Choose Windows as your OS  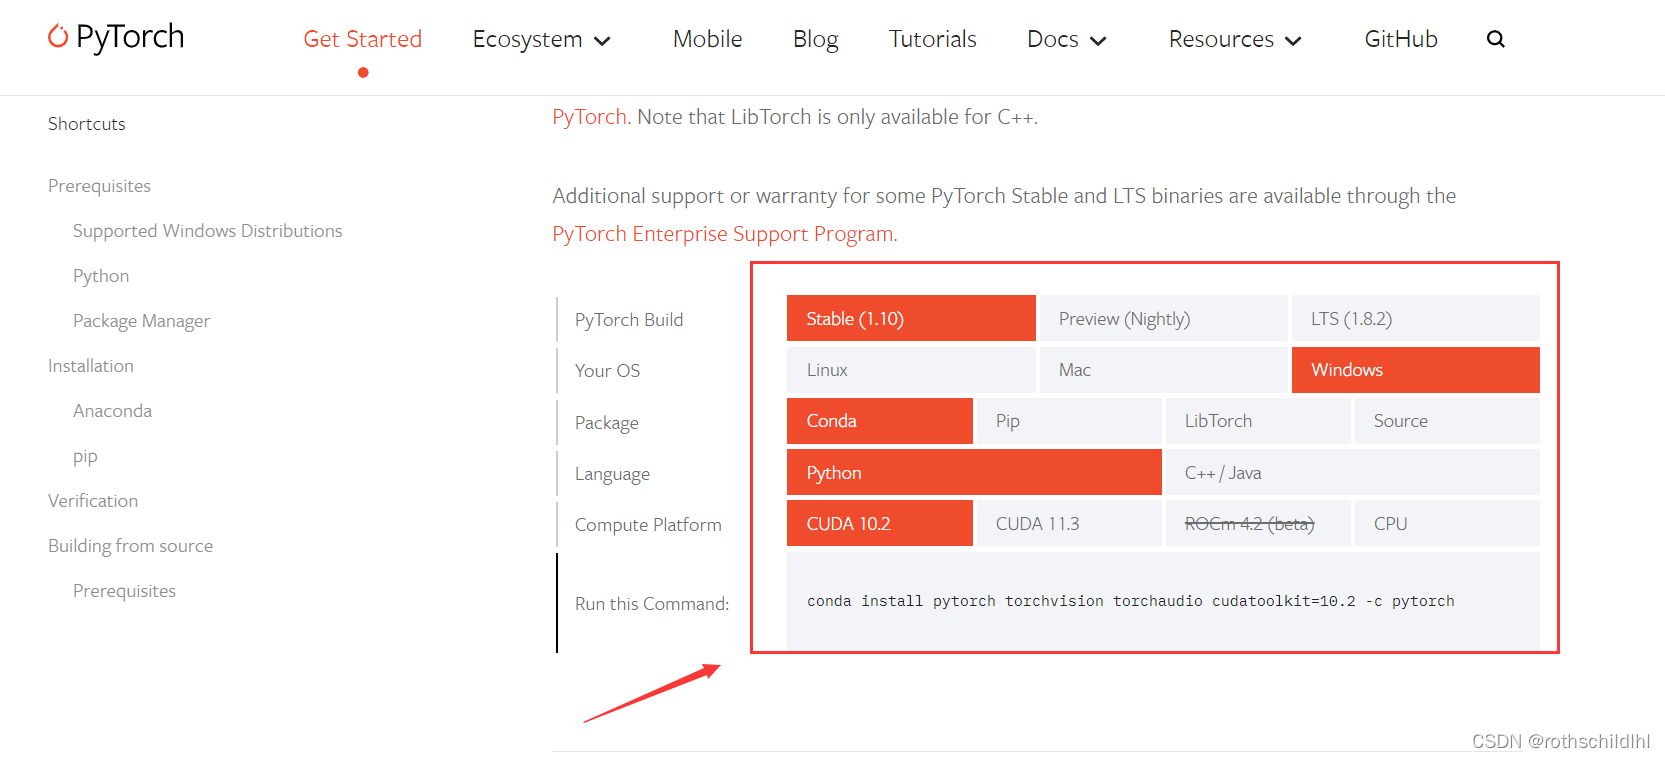click(1415, 370)
